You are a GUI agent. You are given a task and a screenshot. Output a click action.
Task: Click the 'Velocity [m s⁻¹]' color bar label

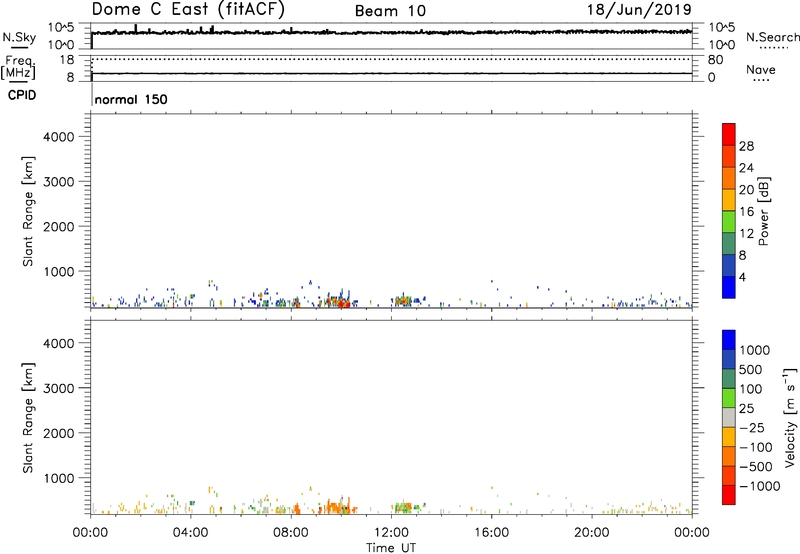click(790, 417)
